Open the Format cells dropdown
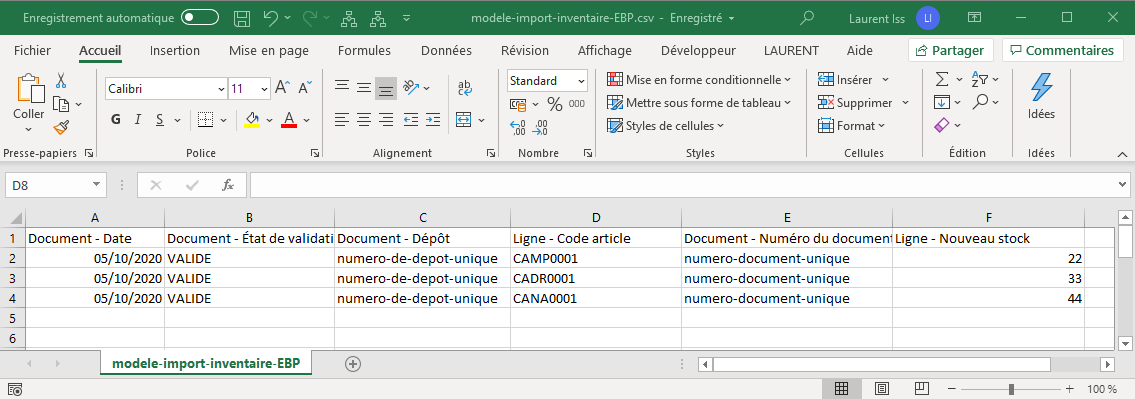This screenshot has height=399, width=1135. click(852, 126)
